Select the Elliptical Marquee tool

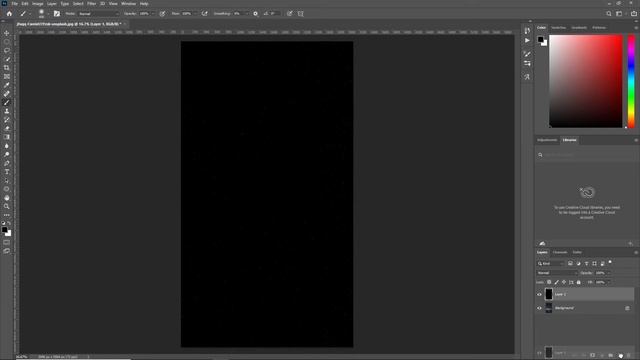(7, 42)
